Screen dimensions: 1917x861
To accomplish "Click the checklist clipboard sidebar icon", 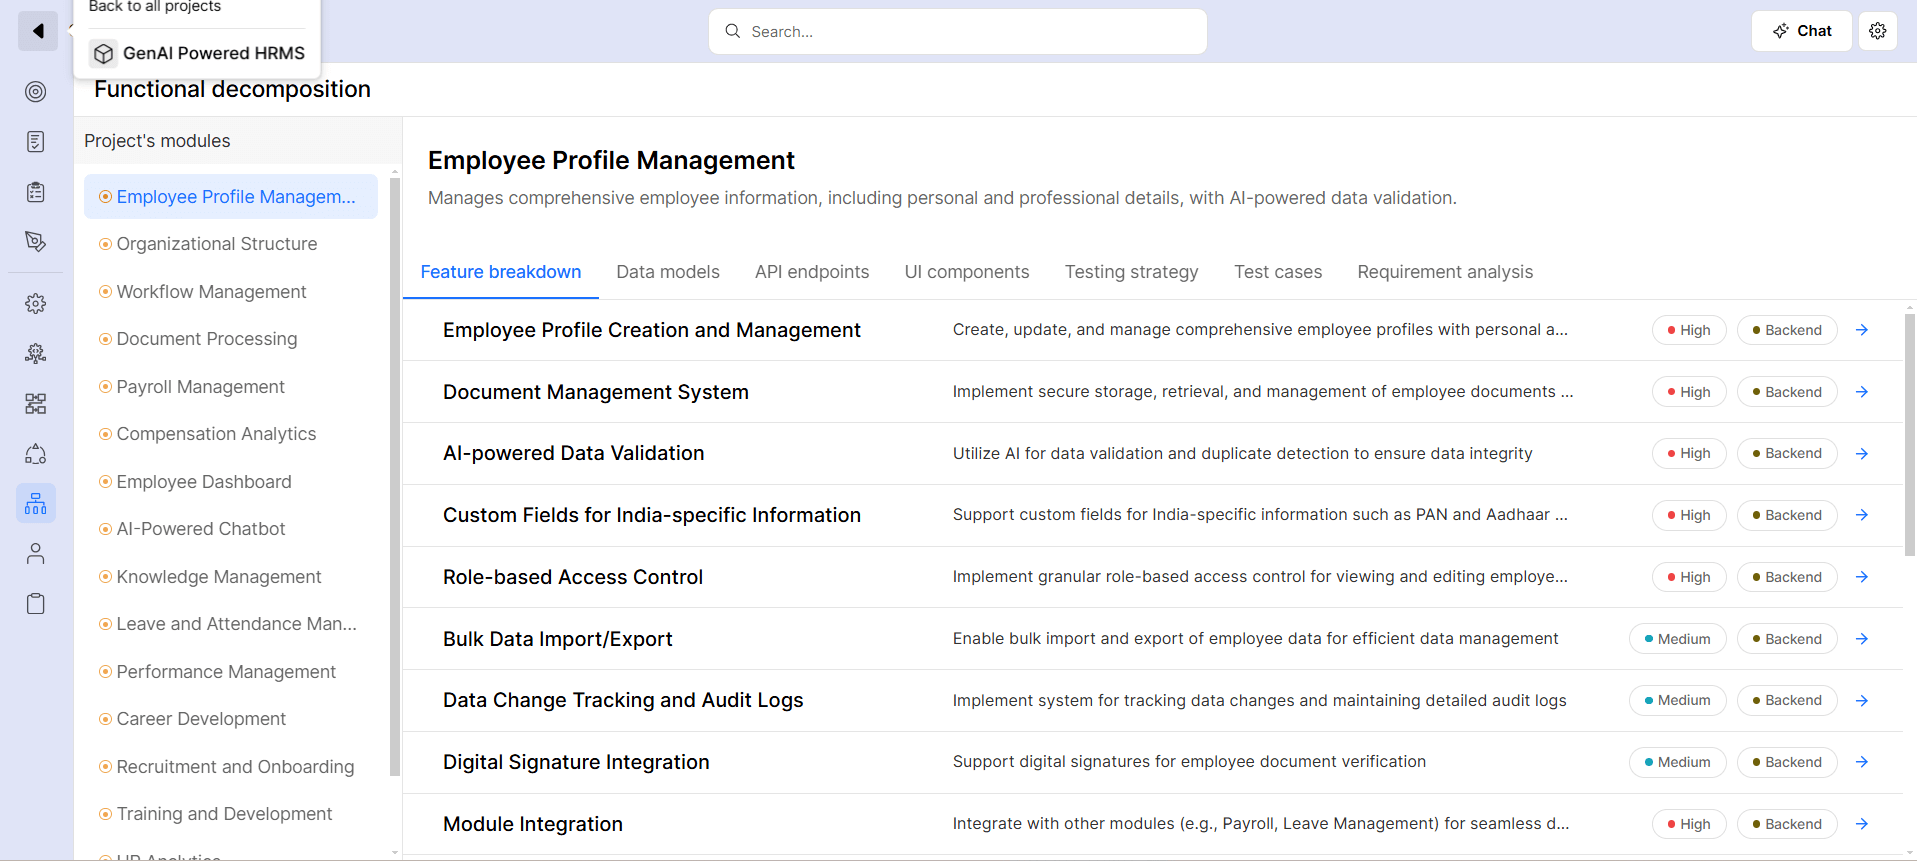I will 36,192.
